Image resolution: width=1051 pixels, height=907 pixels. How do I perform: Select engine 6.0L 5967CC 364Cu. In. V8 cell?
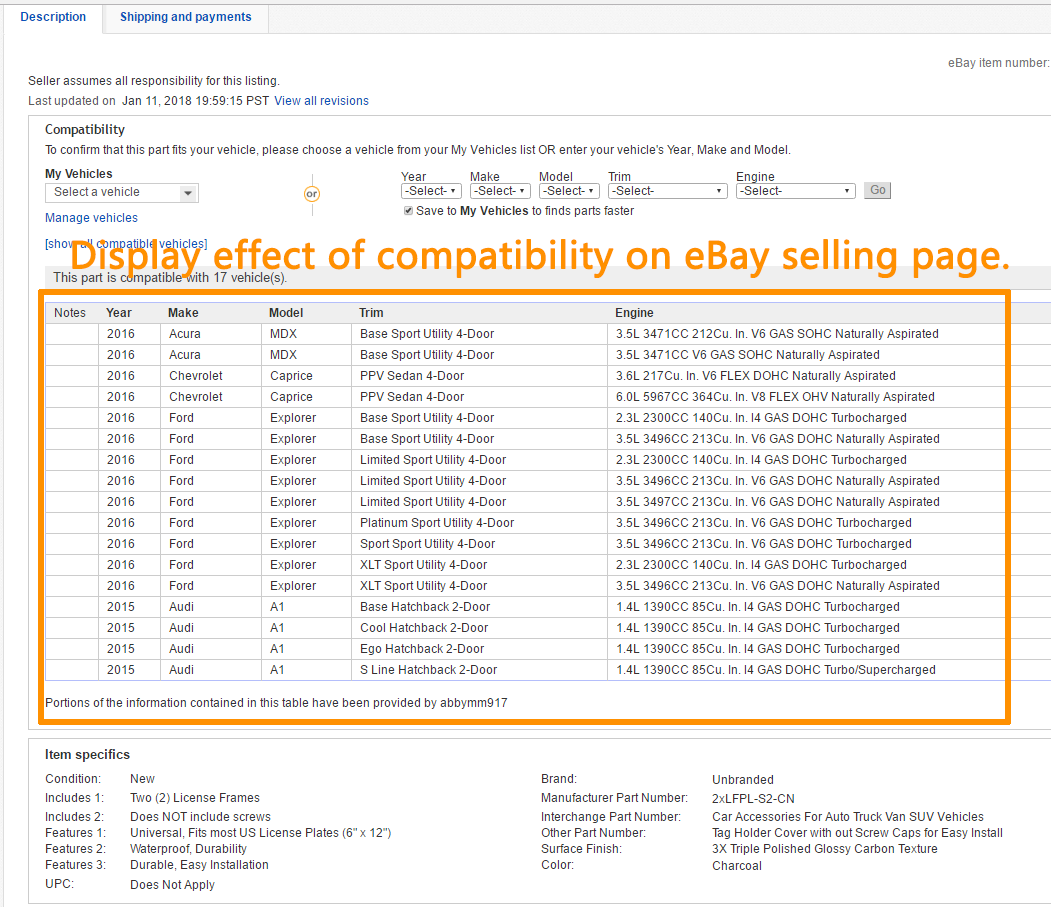[776, 397]
